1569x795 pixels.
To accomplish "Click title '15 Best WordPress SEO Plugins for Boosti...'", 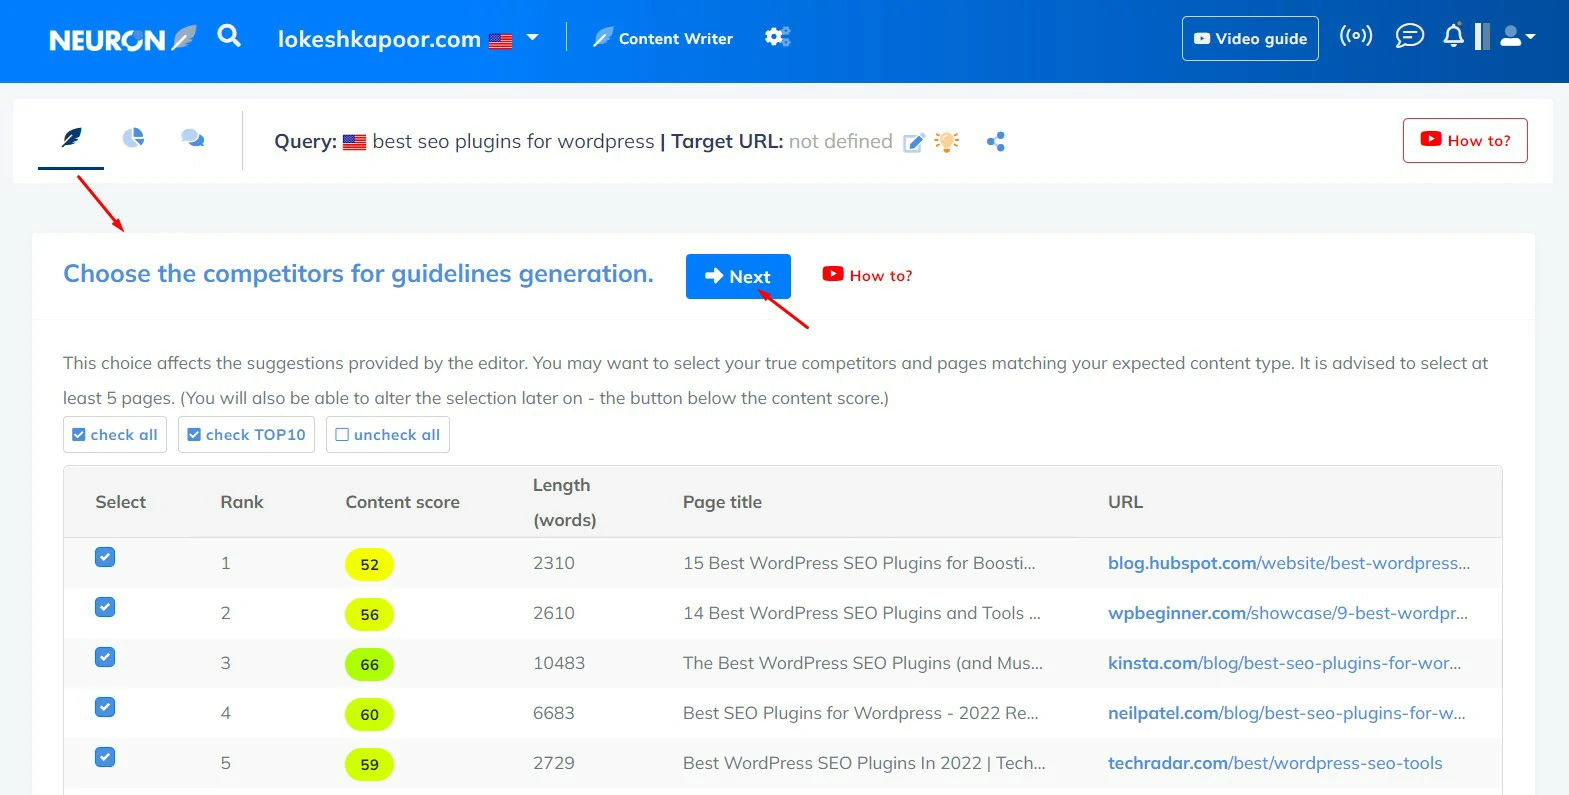I will [859, 563].
